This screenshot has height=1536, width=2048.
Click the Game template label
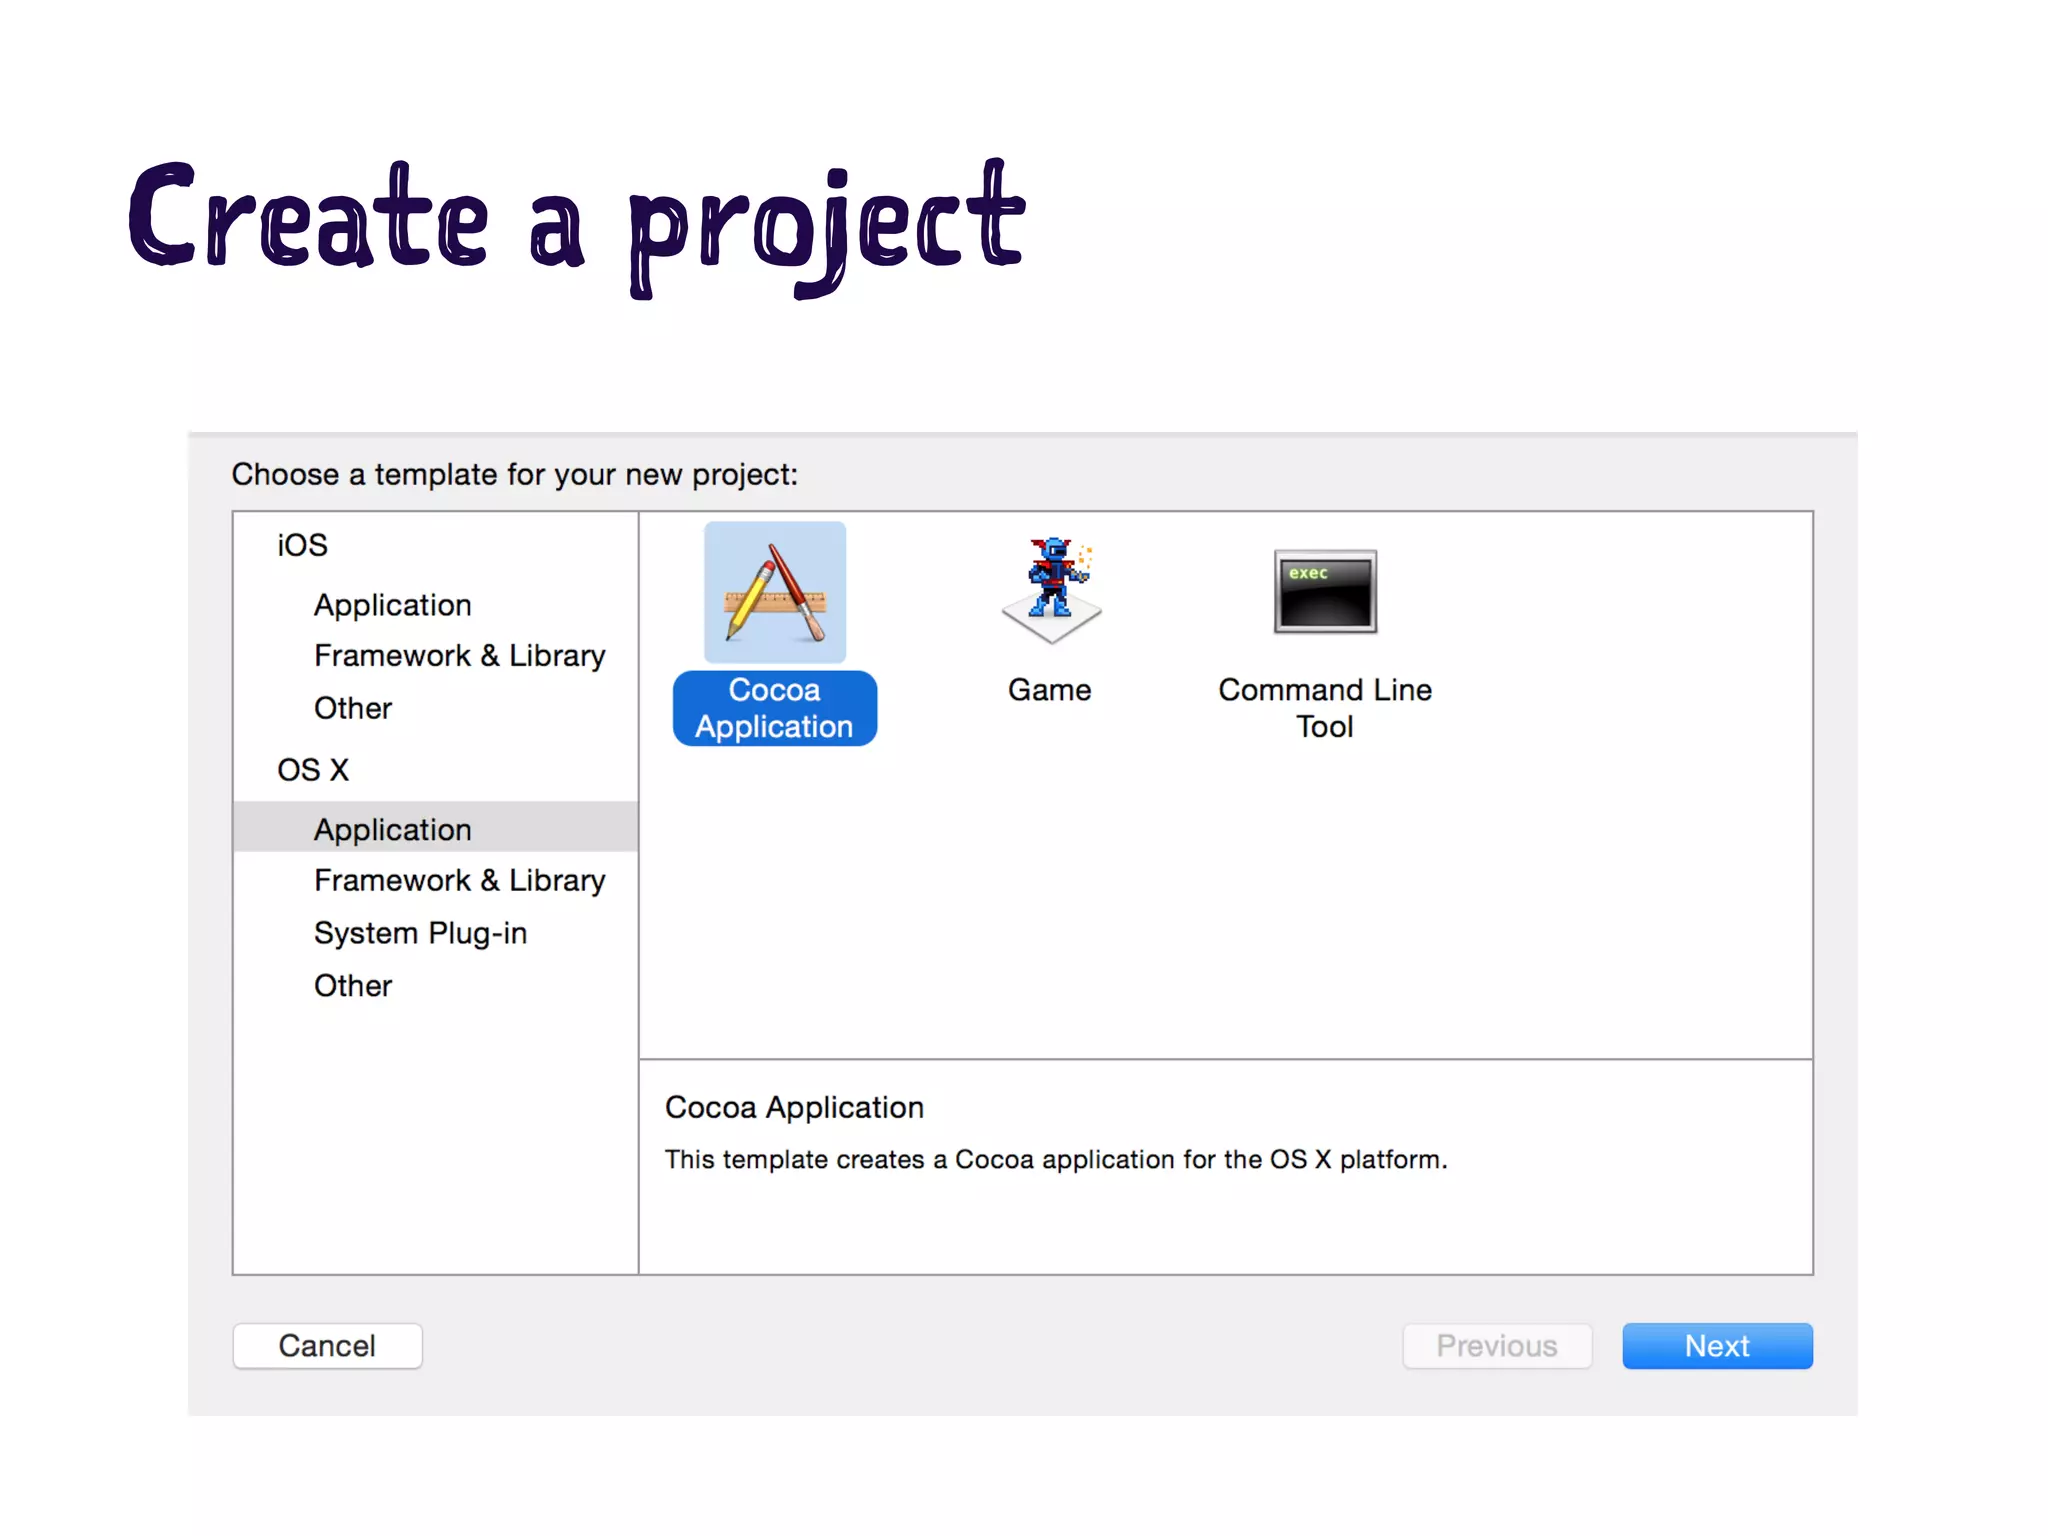click(1049, 690)
